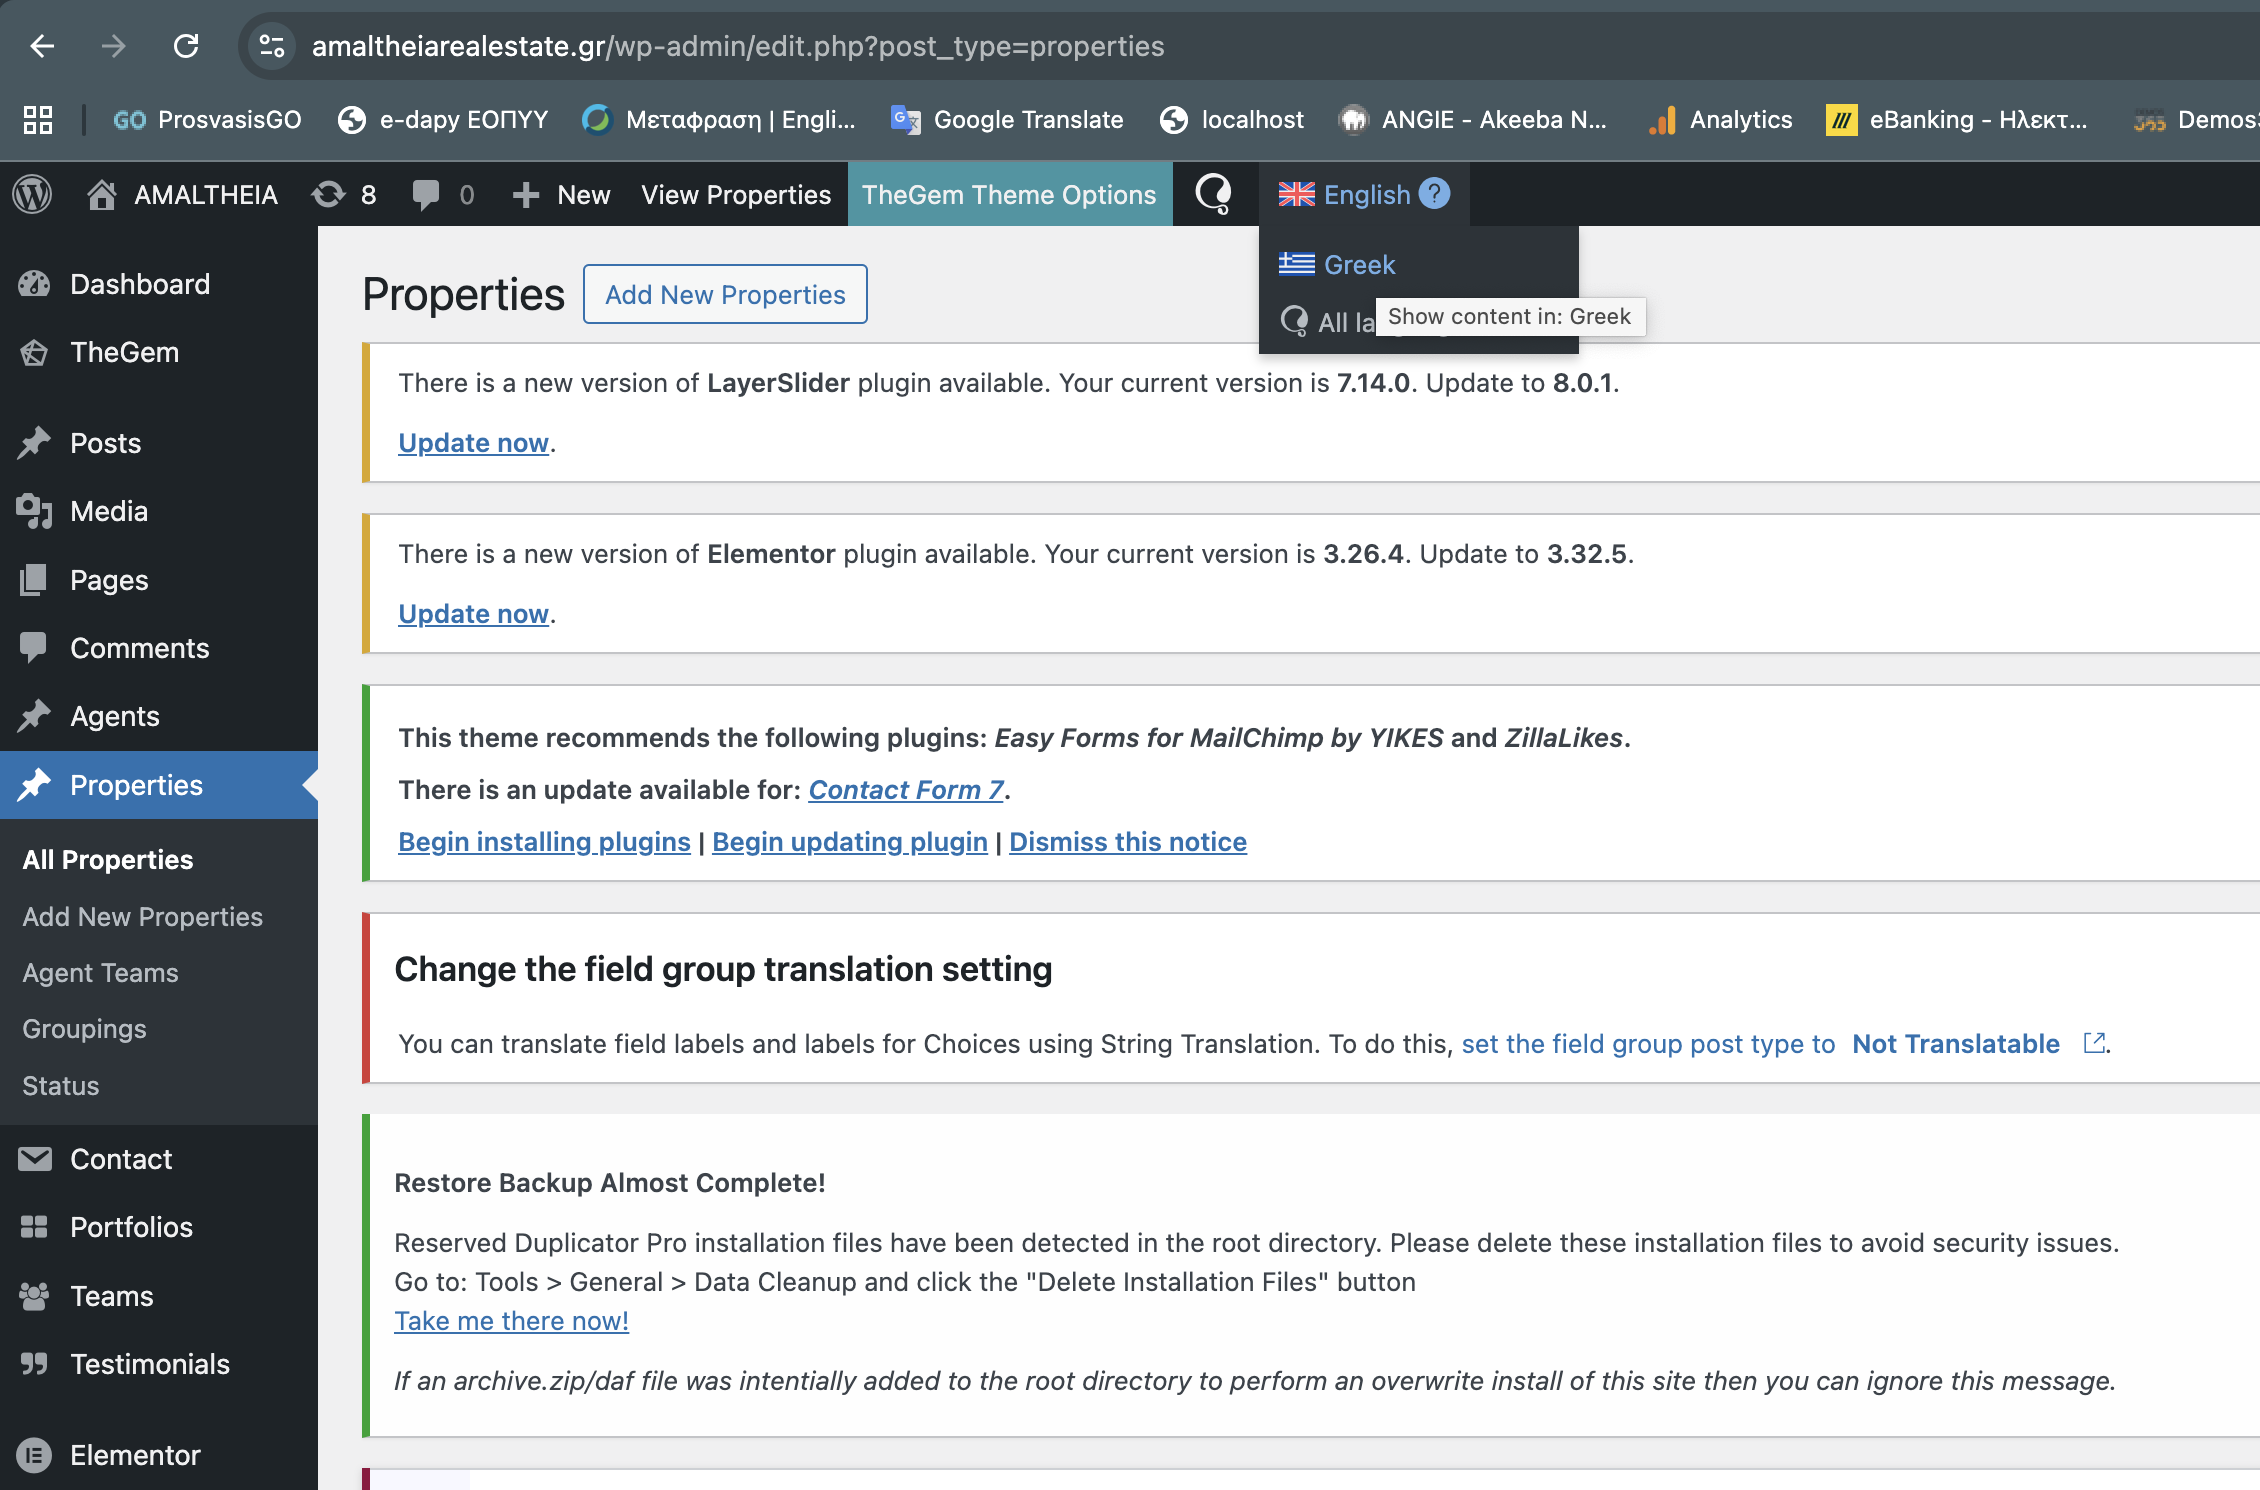Go back with browser back arrow

[x=42, y=46]
